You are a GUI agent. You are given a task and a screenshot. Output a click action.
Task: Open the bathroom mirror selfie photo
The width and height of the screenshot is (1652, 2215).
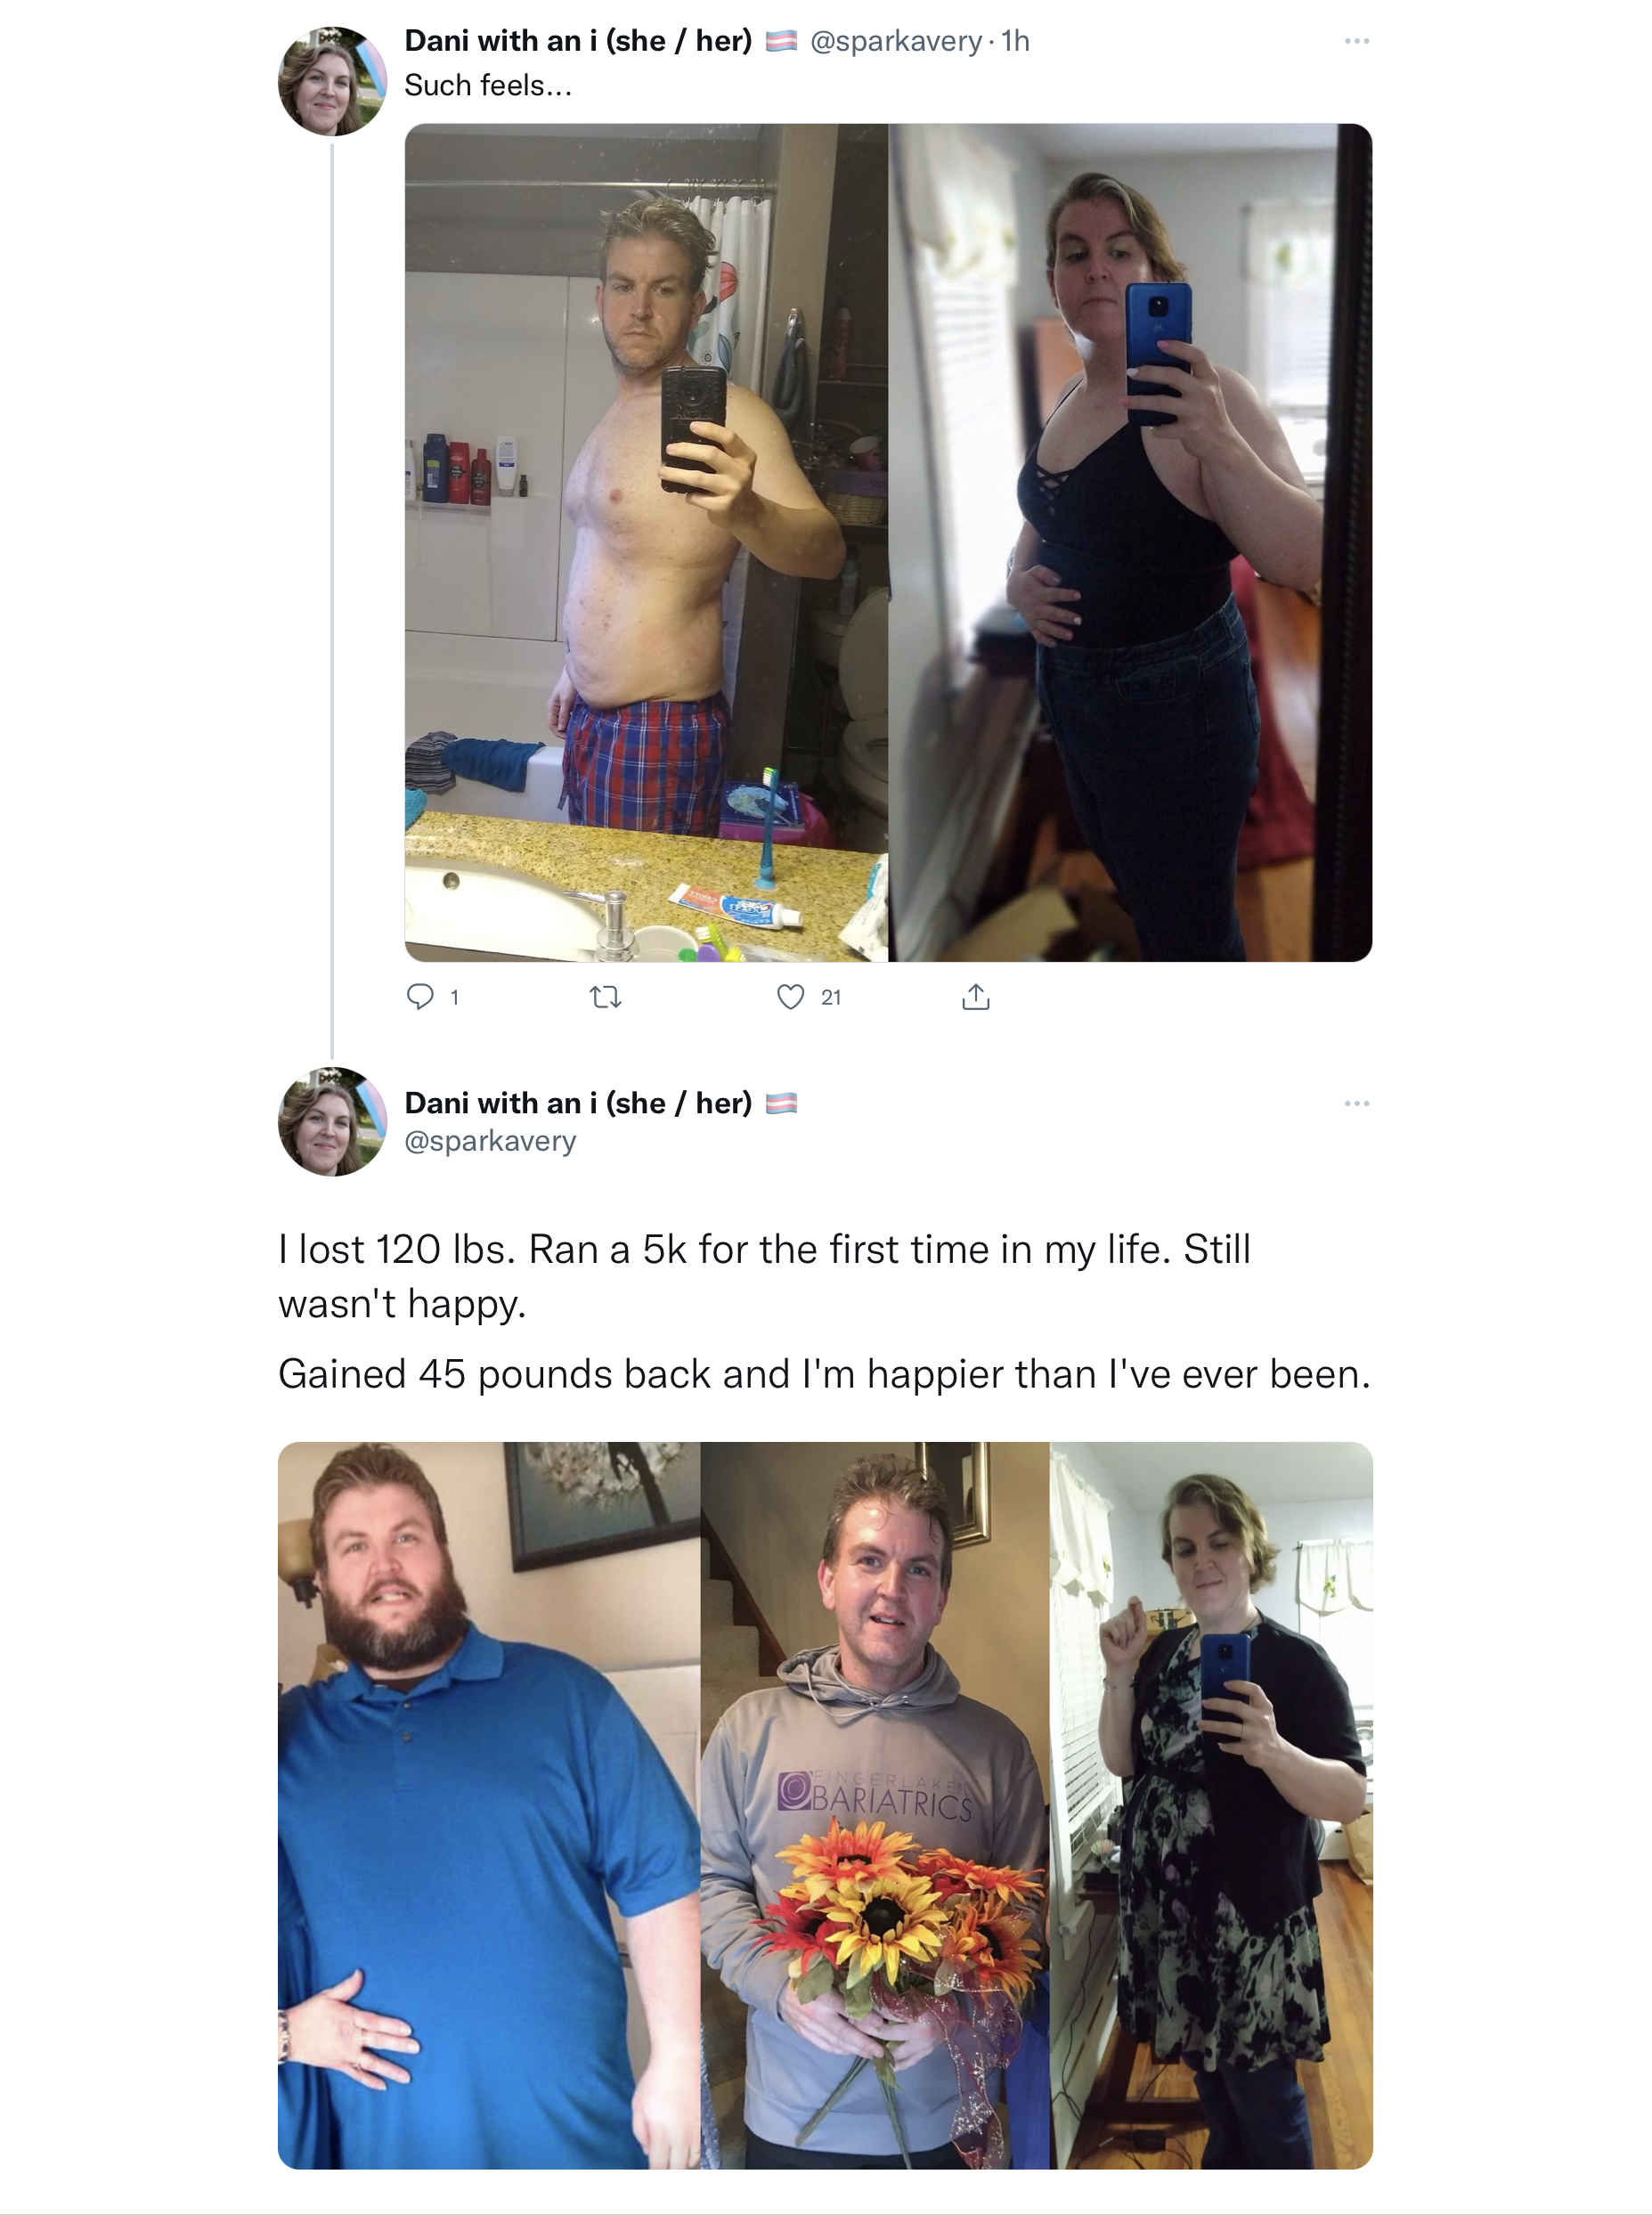click(x=646, y=542)
